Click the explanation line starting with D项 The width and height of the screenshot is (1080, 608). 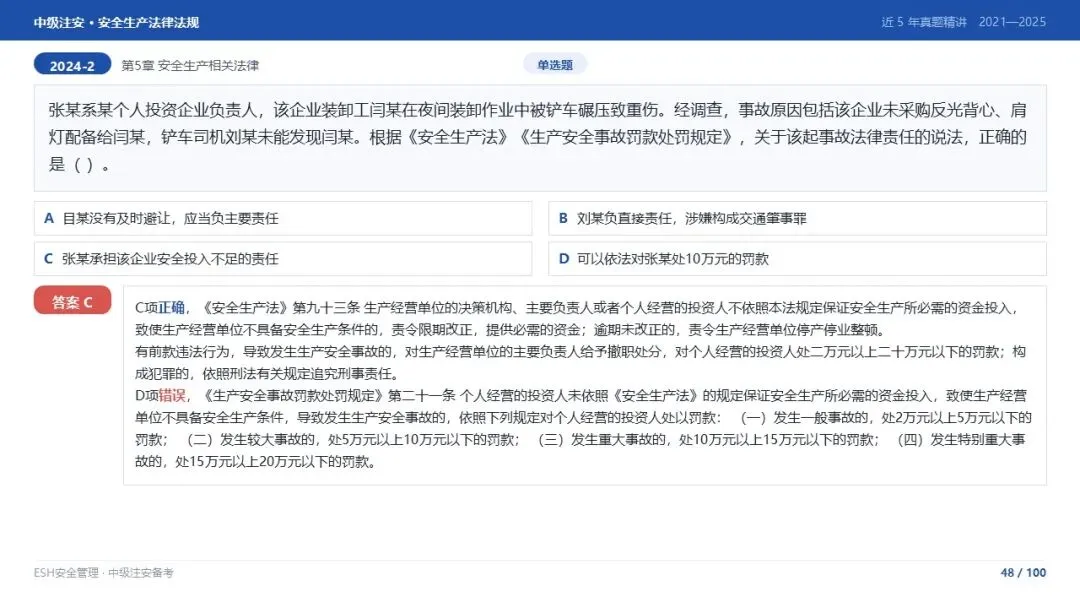[x=581, y=395]
